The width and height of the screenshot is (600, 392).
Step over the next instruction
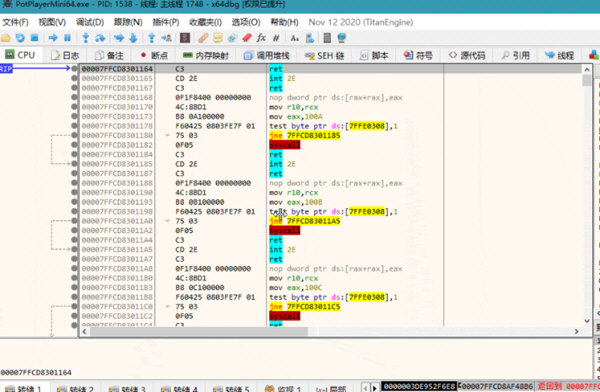pyautogui.click(x=100, y=38)
